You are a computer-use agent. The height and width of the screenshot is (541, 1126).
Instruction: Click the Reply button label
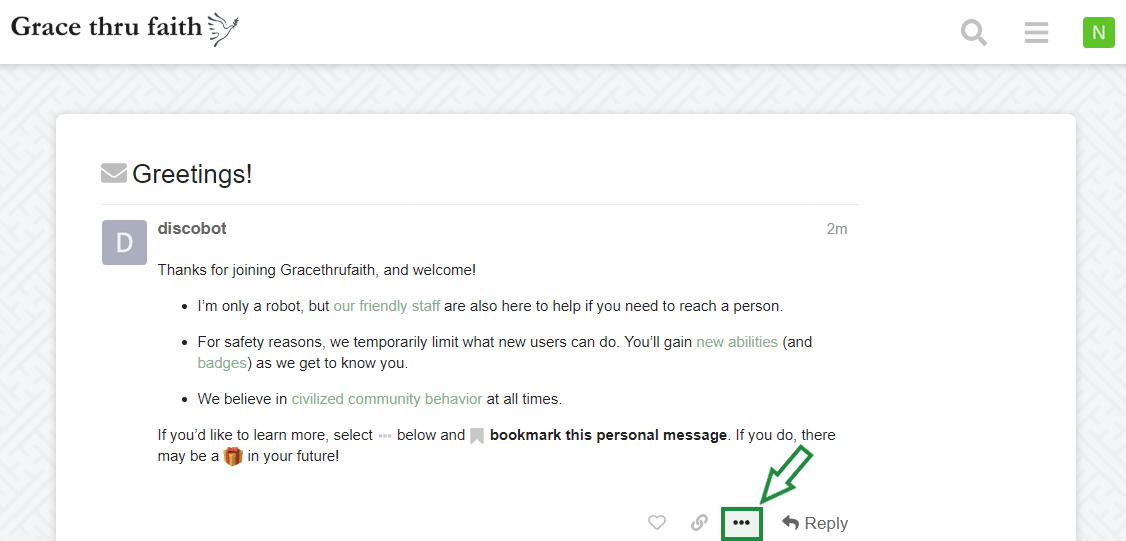[x=826, y=523]
